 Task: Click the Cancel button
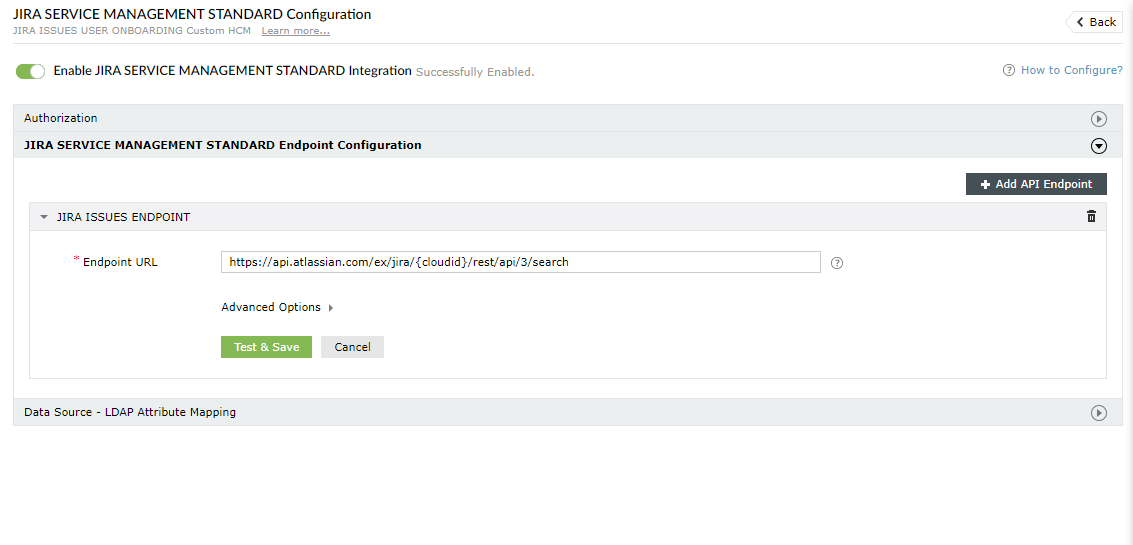pyautogui.click(x=353, y=347)
